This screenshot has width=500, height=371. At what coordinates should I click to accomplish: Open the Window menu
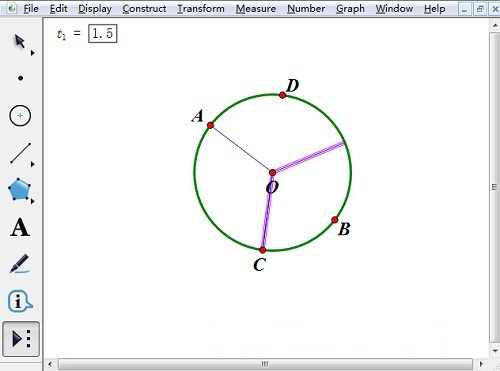pos(394,9)
